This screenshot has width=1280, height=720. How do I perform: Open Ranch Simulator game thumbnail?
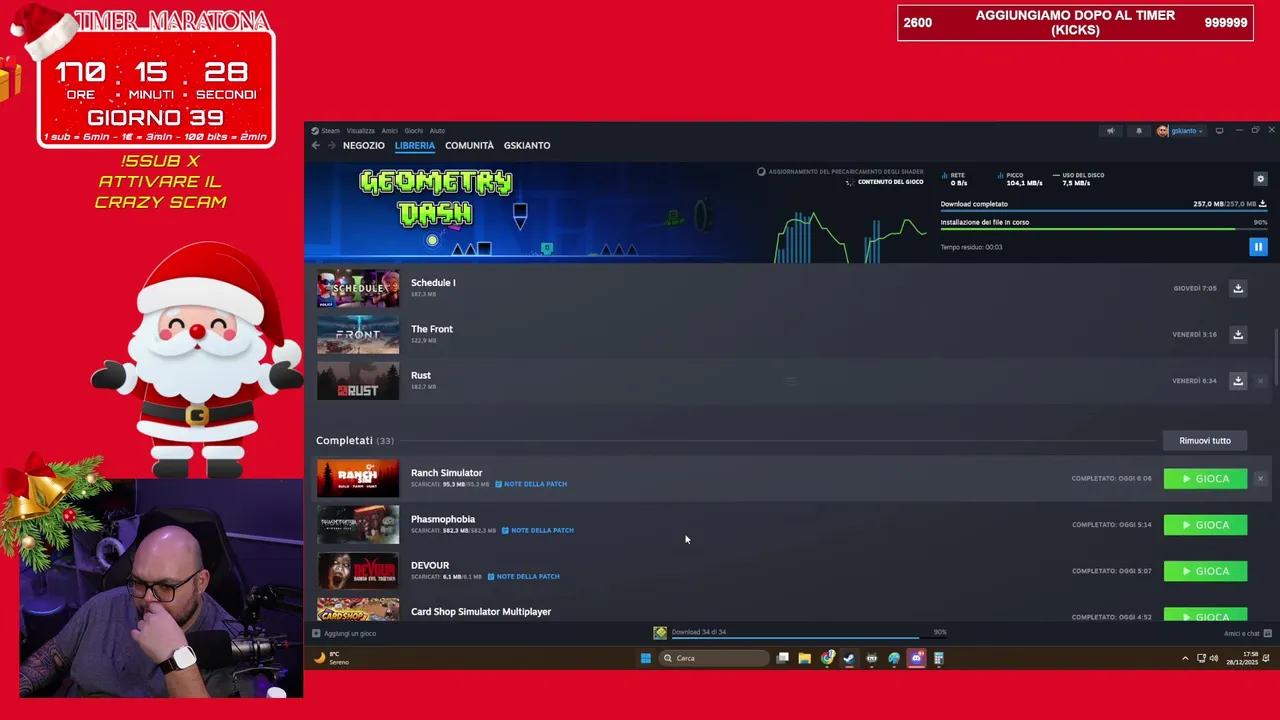pyautogui.click(x=358, y=479)
